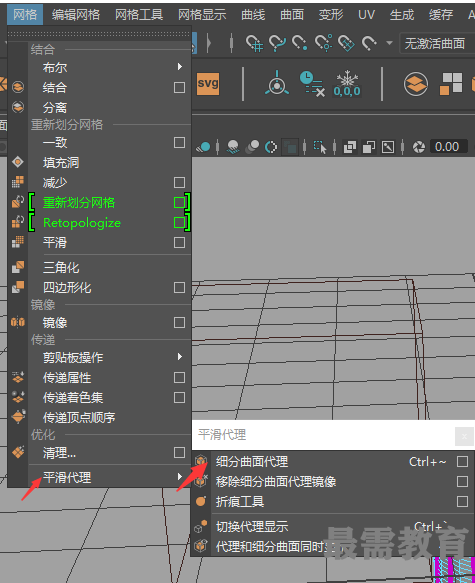Toggle Snap to Curves magnet
The width and height of the screenshot is (475, 583).
pyautogui.click(x=277, y=43)
